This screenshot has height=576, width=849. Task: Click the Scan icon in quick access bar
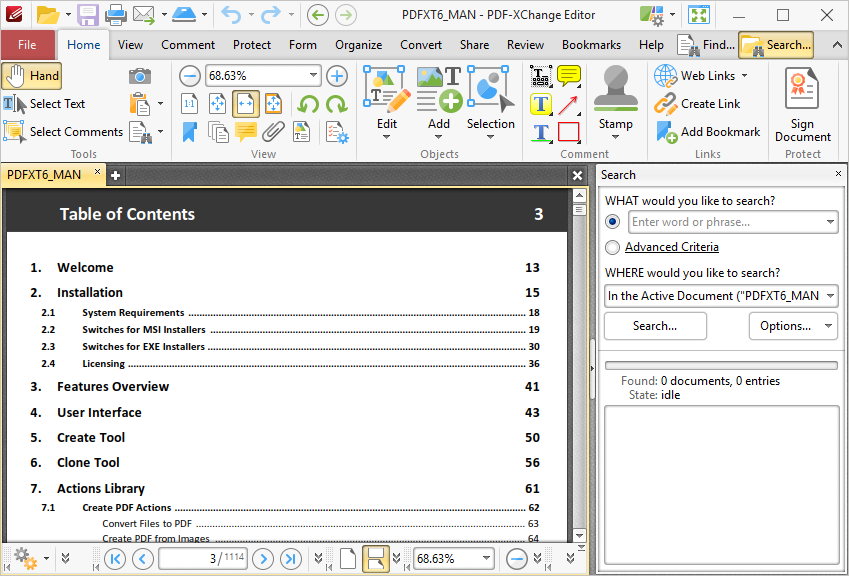pyautogui.click(x=184, y=15)
